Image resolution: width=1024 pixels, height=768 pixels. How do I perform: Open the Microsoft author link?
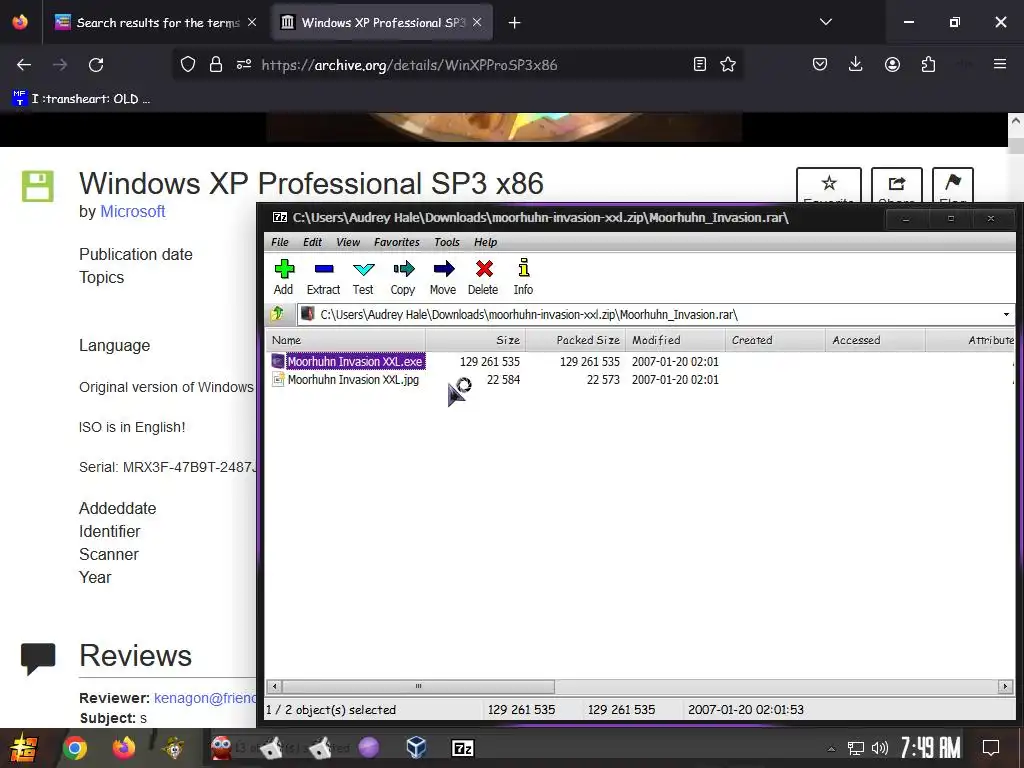133,212
